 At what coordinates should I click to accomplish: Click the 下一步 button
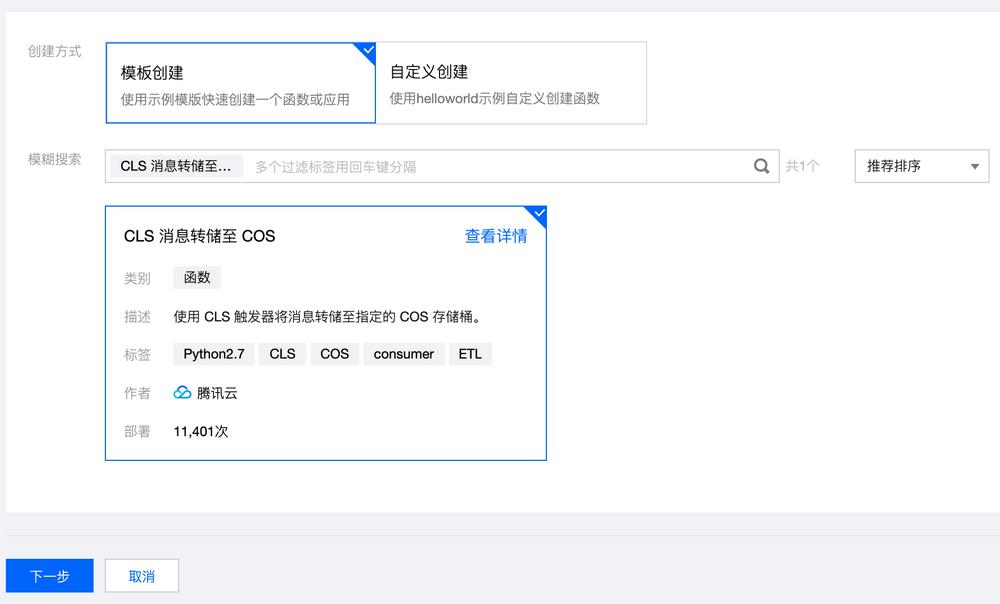50,576
